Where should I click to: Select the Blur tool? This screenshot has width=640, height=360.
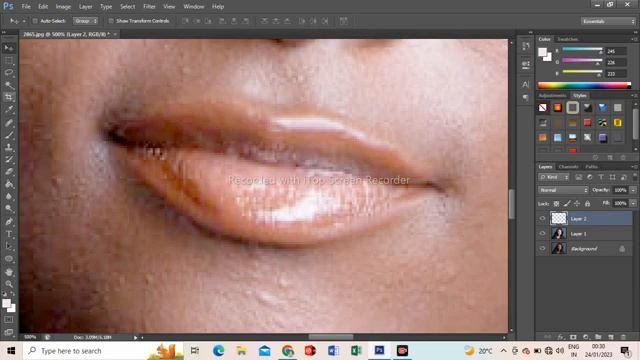(x=9, y=196)
